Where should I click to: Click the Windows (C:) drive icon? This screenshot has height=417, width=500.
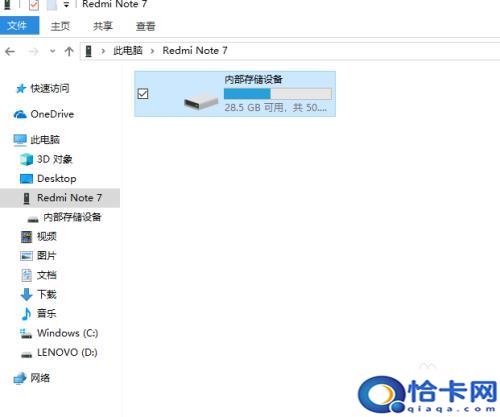[x=26, y=333]
